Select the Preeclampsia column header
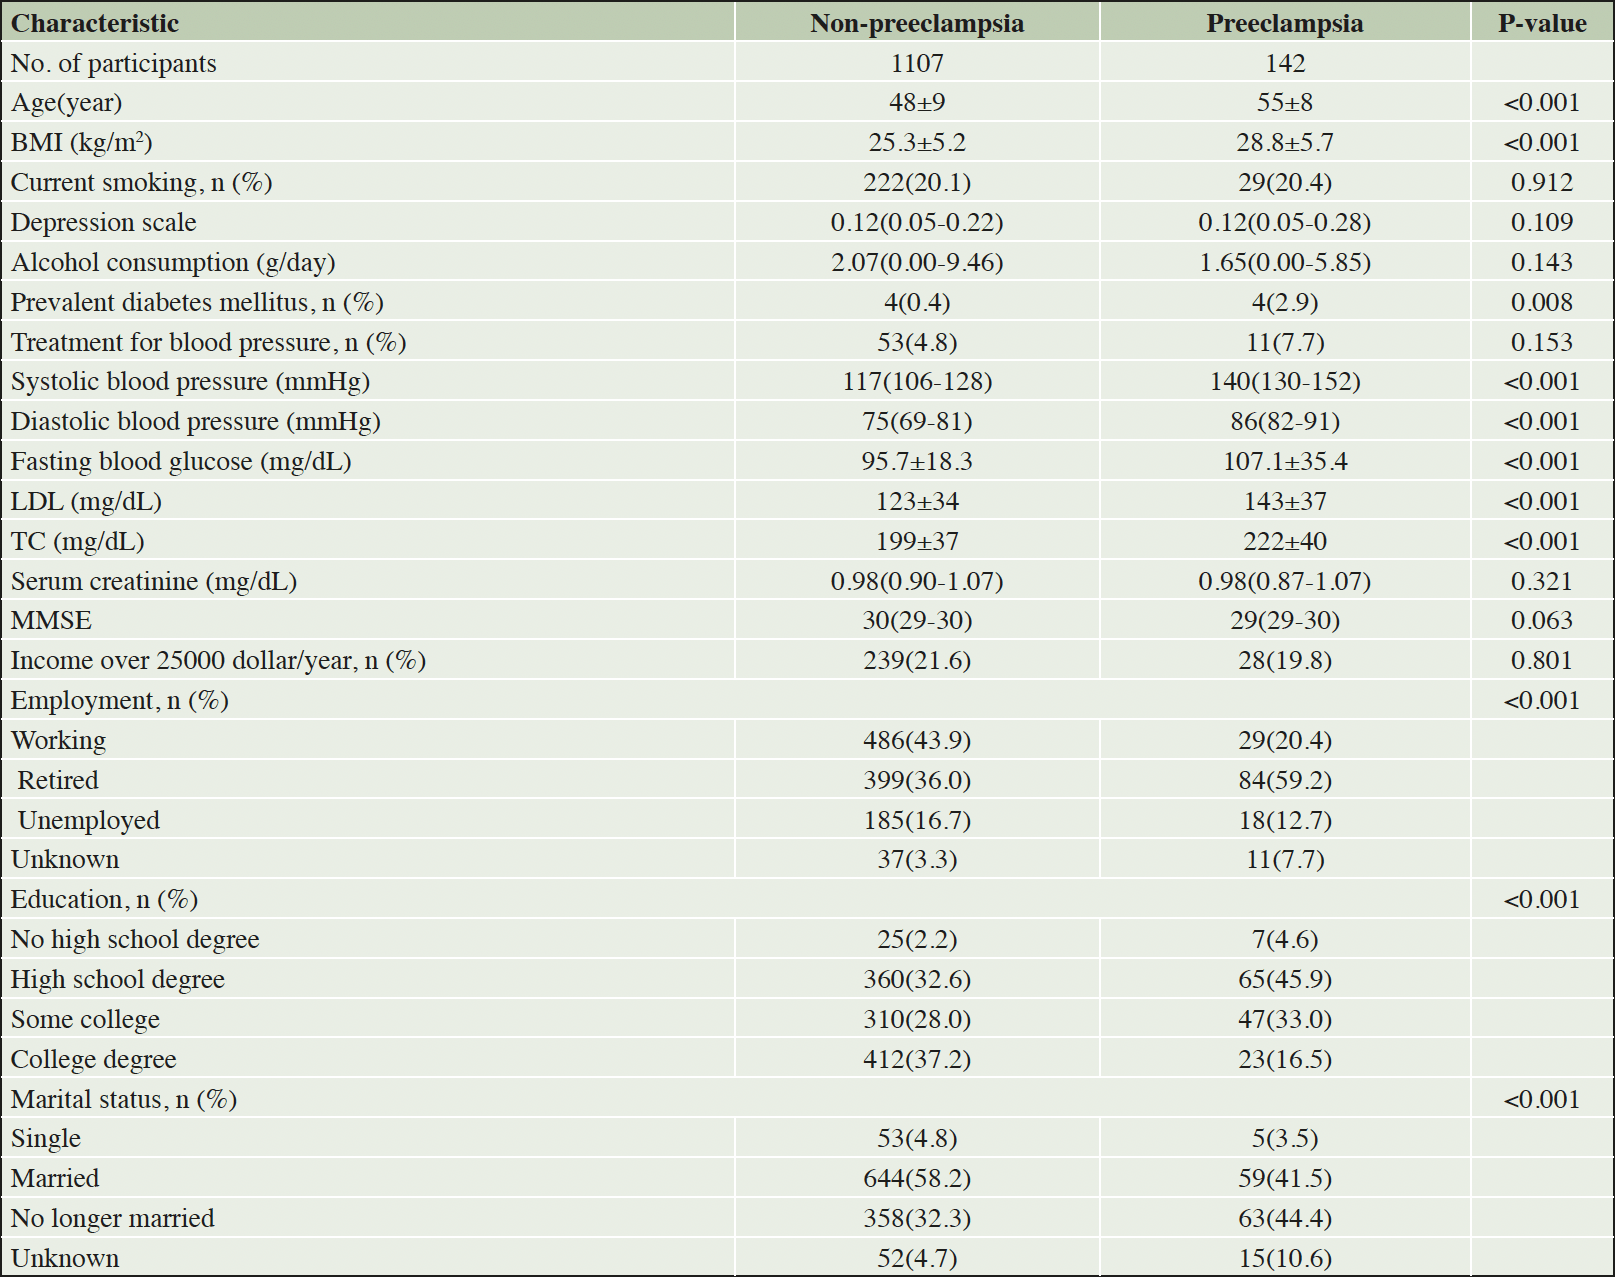The height and width of the screenshot is (1280, 1618). coord(1285,23)
